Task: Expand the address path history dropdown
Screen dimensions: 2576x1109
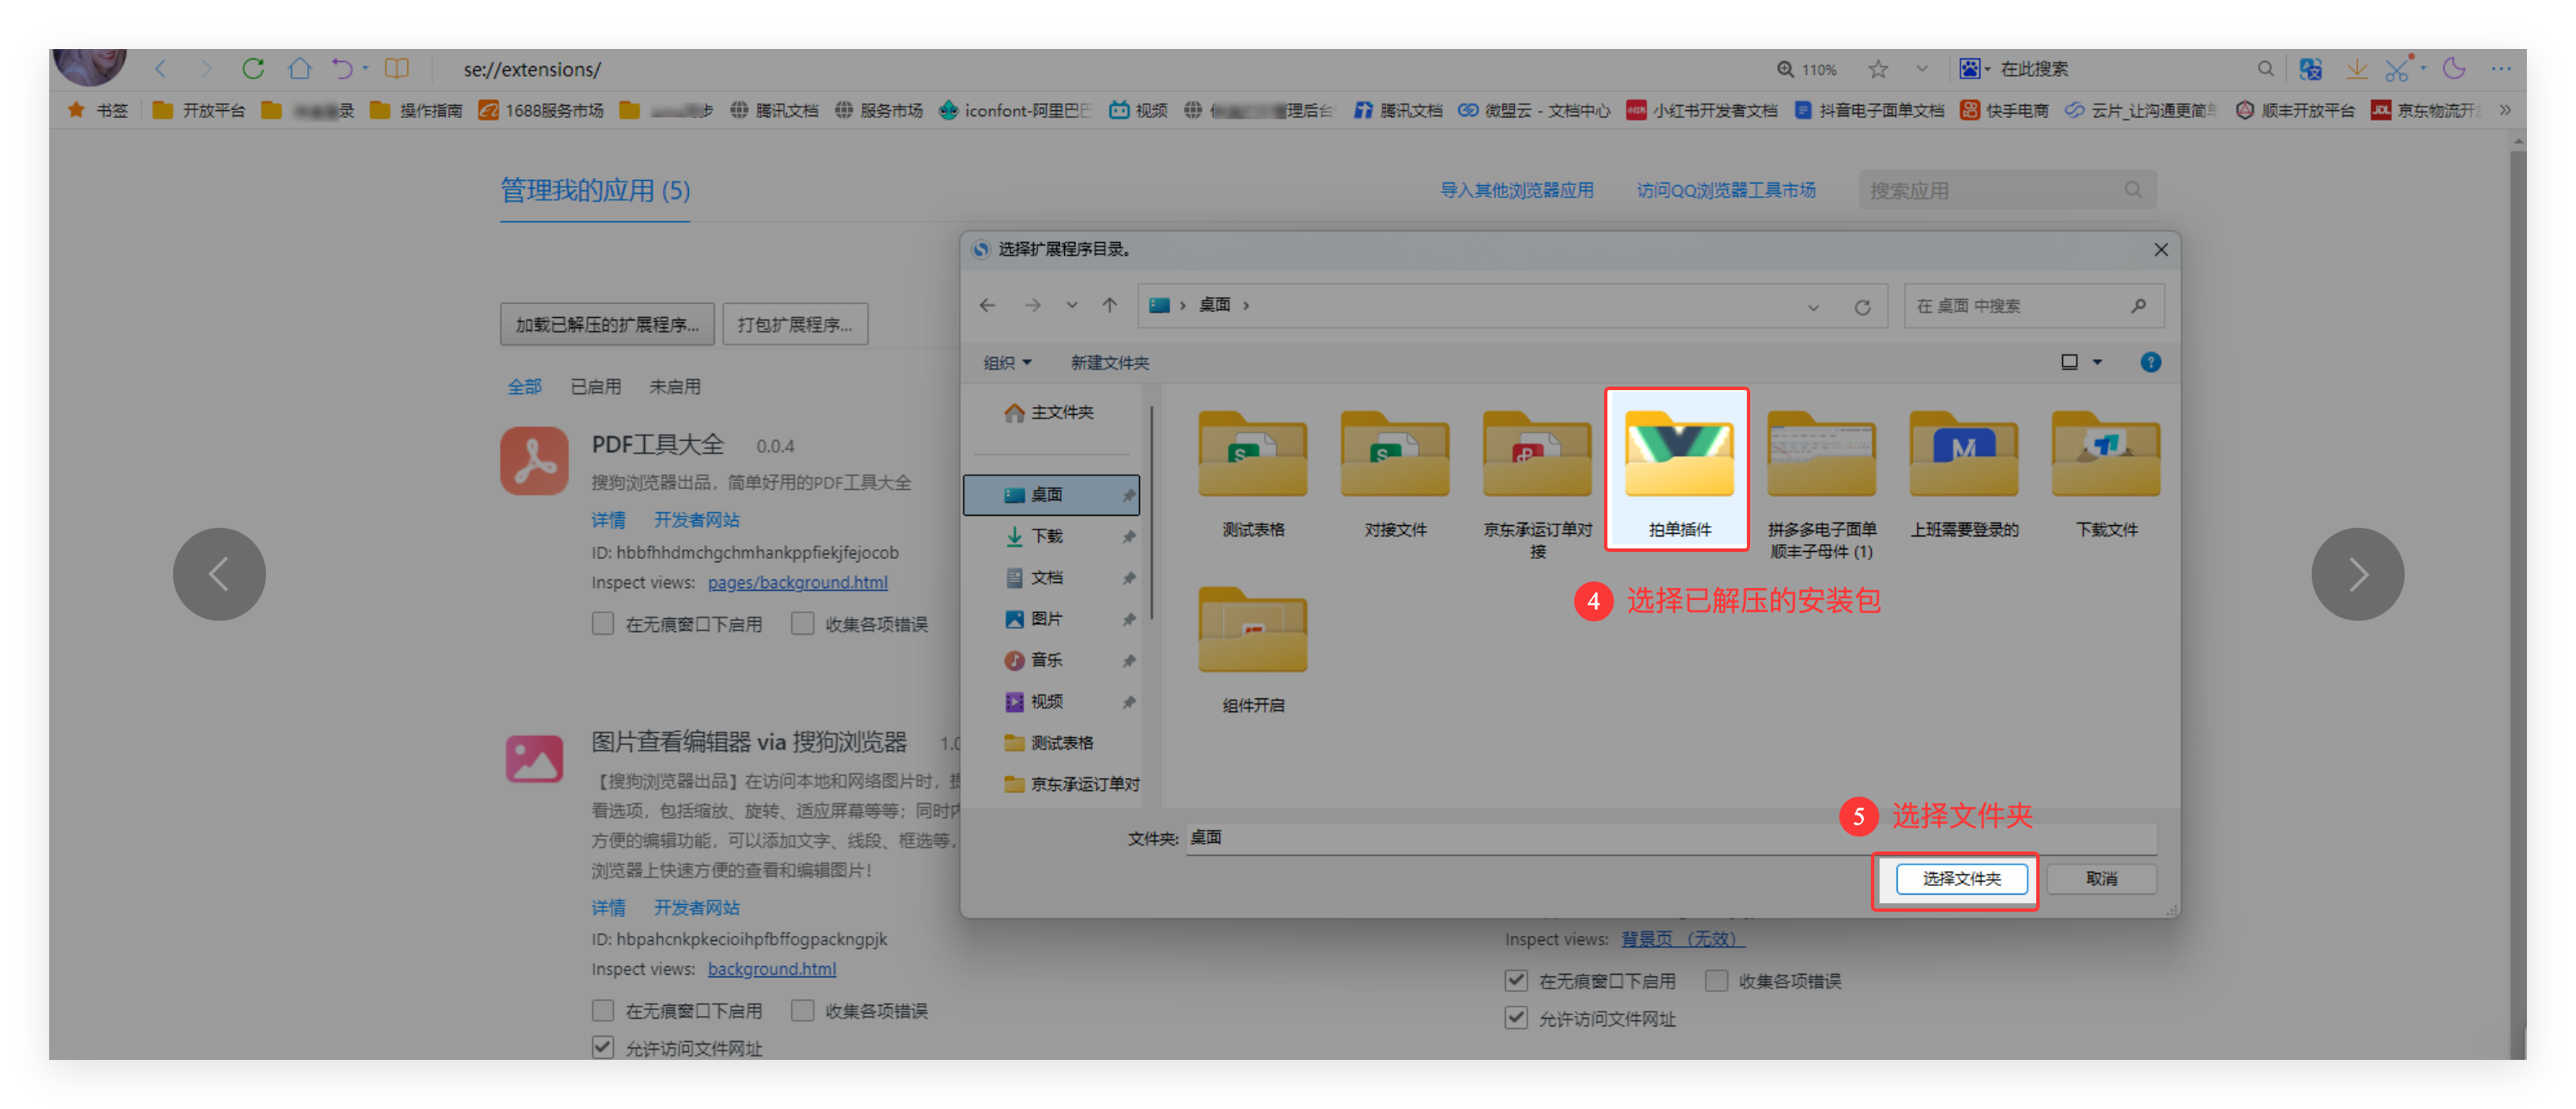Action: 1813,307
